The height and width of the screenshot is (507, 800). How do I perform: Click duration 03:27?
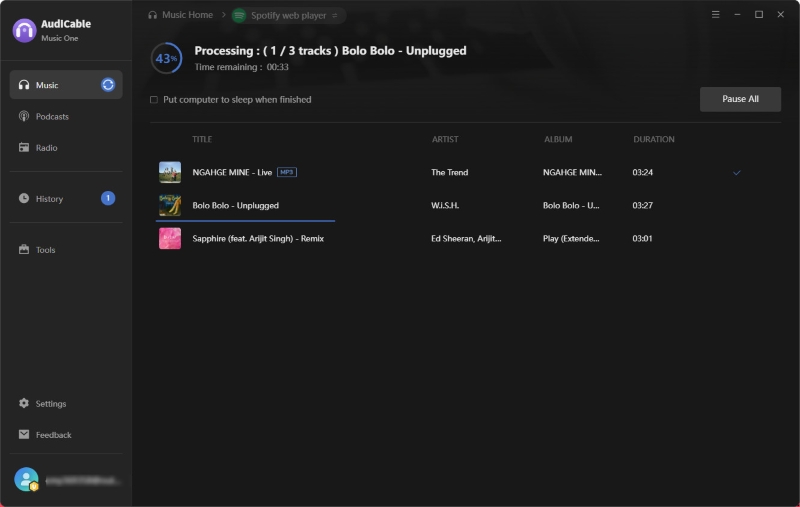(x=642, y=206)
